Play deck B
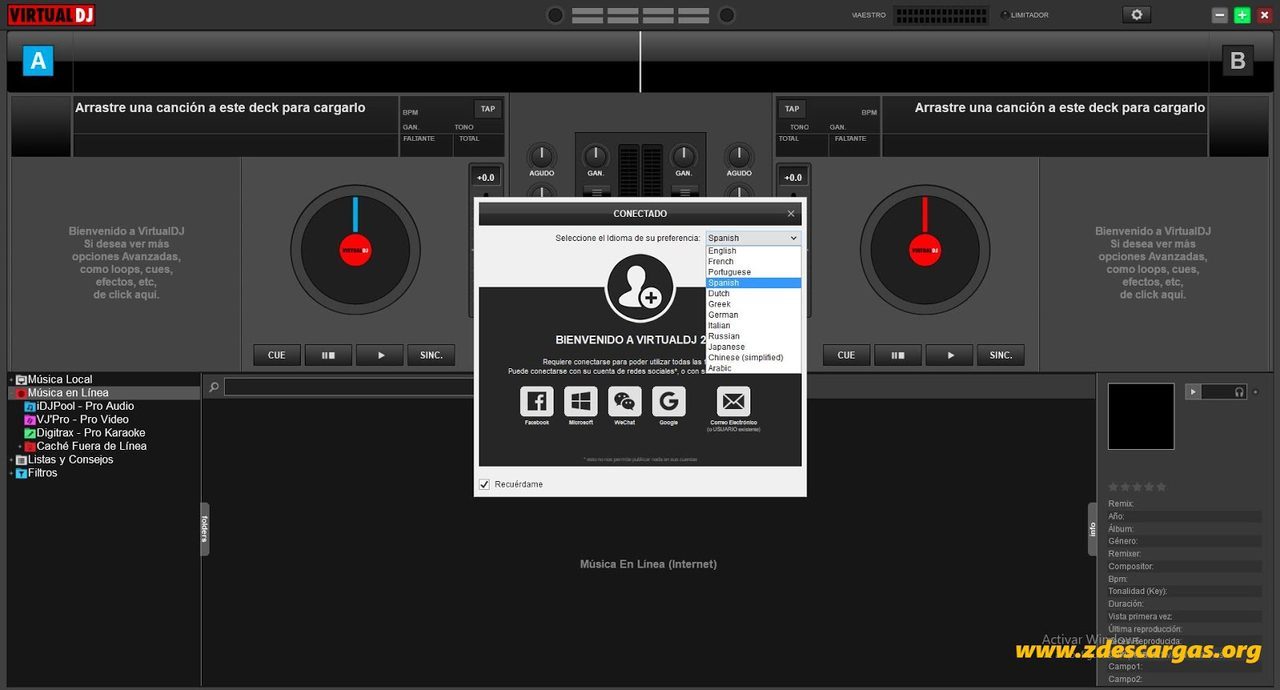This screenshot has width=1280, height=690. pos(949,355)
